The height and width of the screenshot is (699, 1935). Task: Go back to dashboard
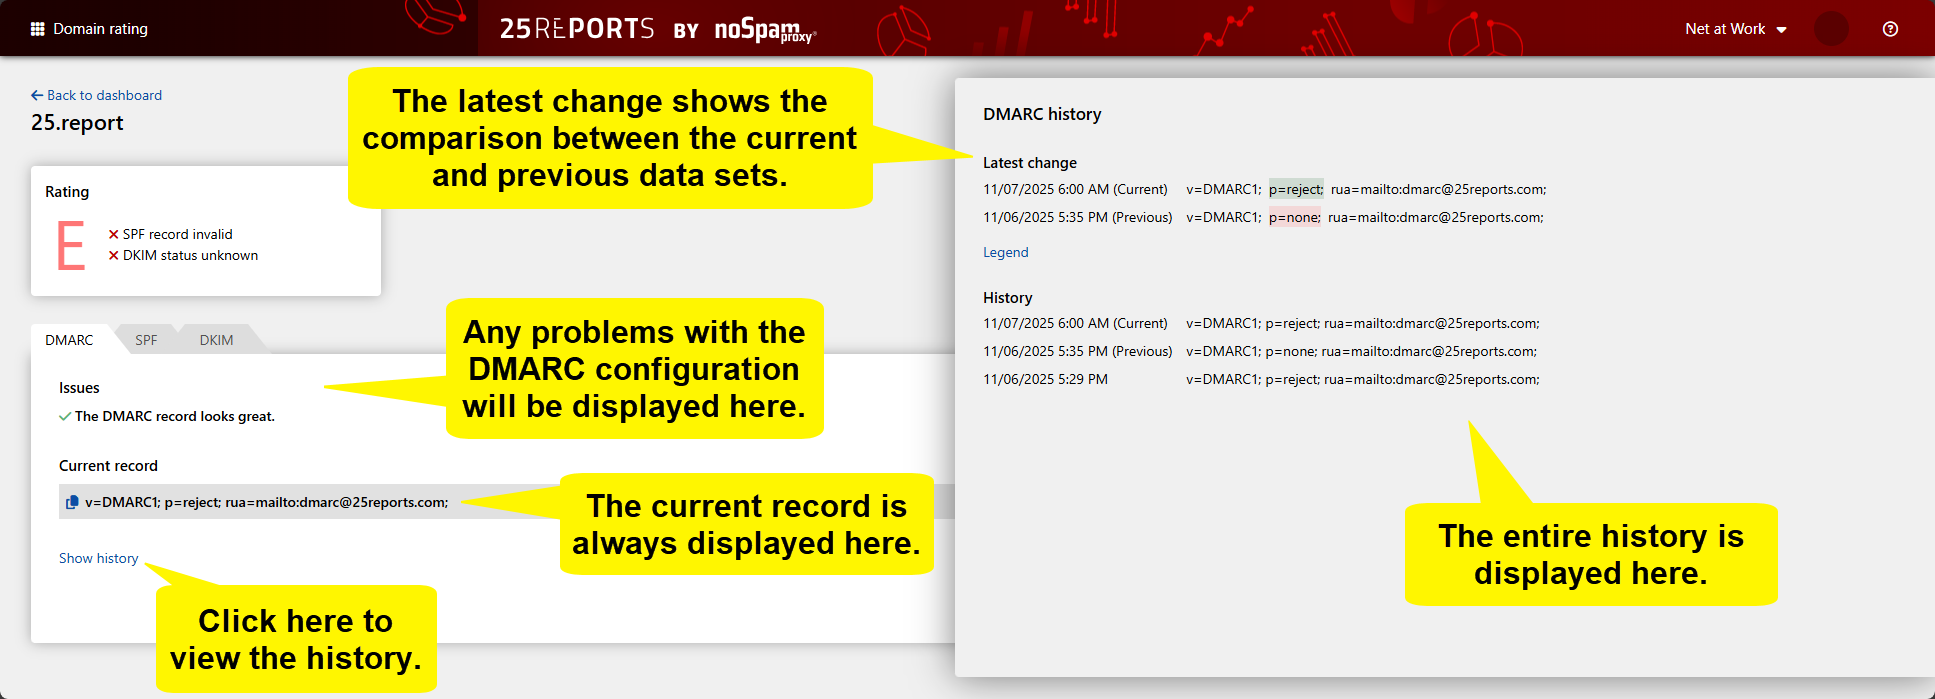coord(96,95)
